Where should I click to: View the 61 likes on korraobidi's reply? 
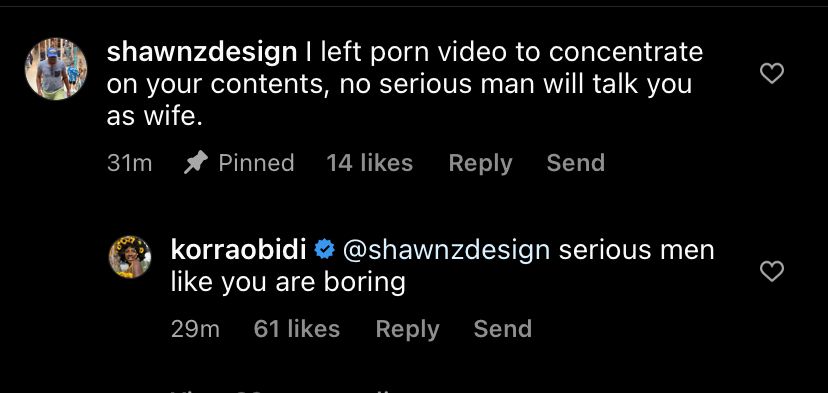(x=297, y=329)
